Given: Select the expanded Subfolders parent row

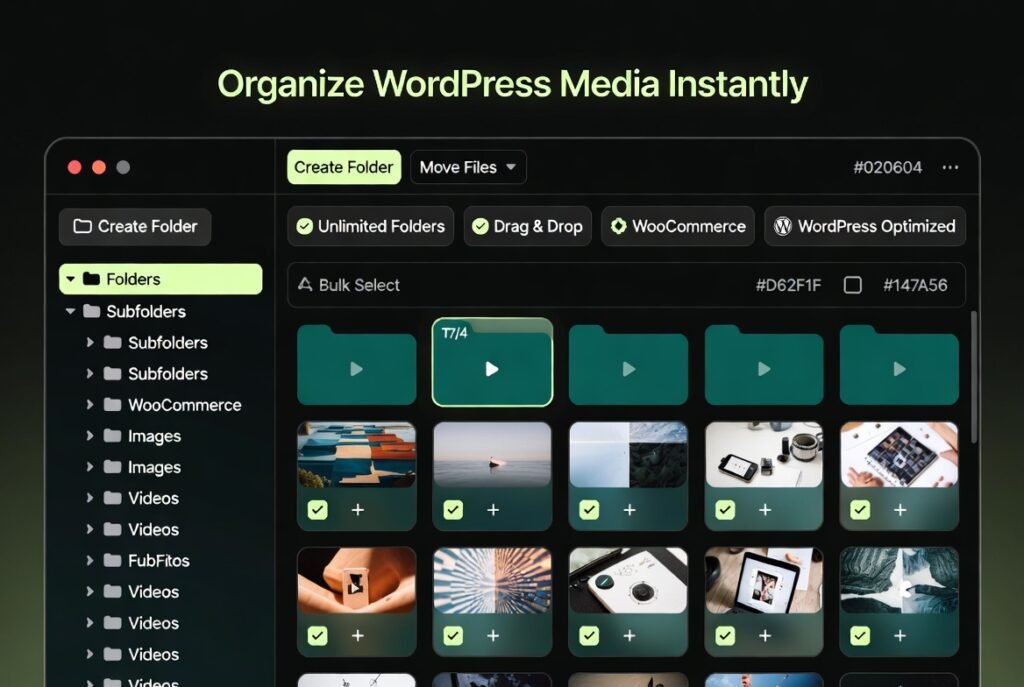Looking at the screenshot, I should pos(161,312).
